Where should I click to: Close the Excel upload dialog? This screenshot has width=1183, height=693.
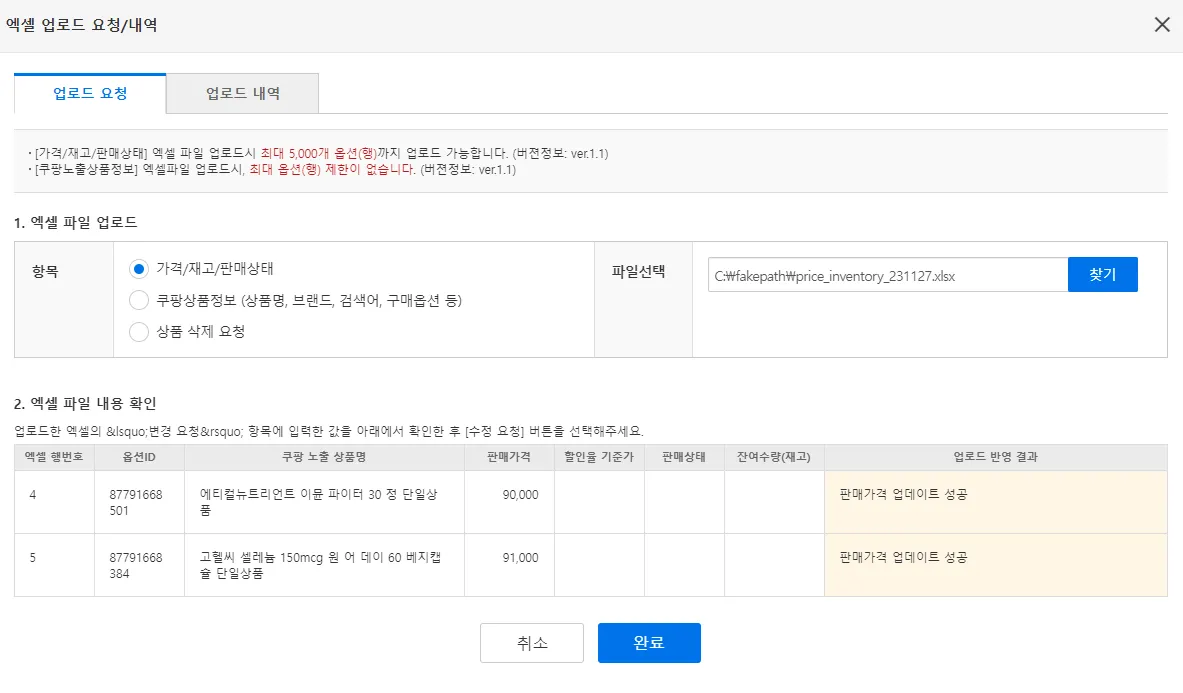pyautogui.click(x=1161, y=25)
